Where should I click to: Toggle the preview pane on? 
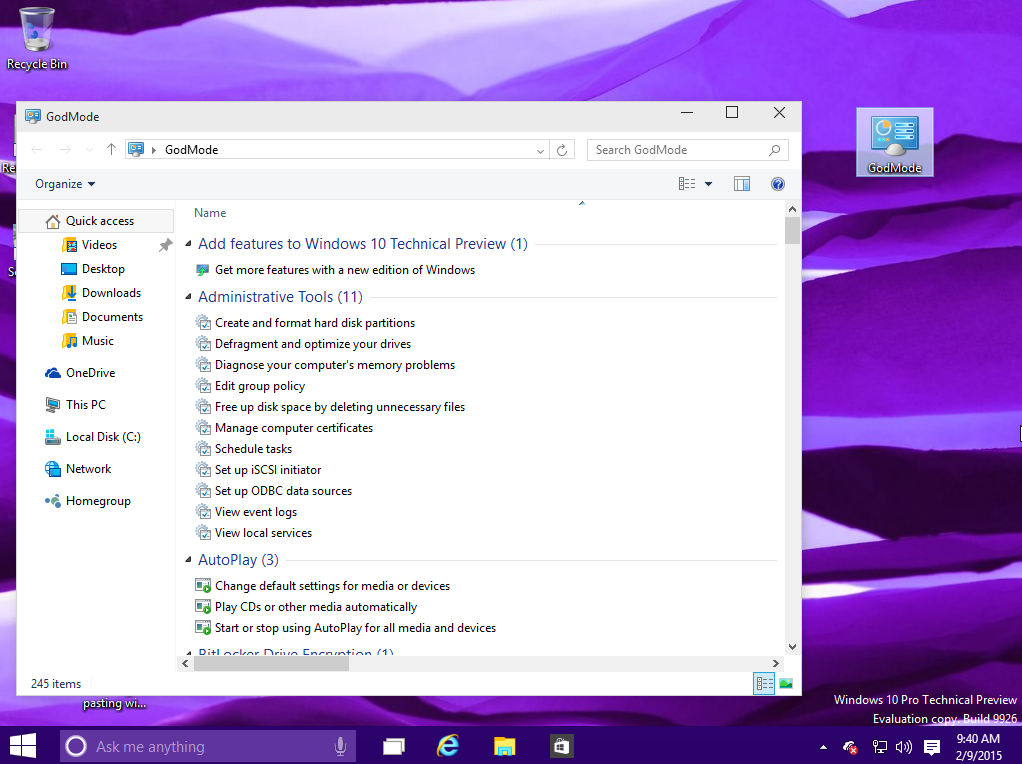point(741,183)
